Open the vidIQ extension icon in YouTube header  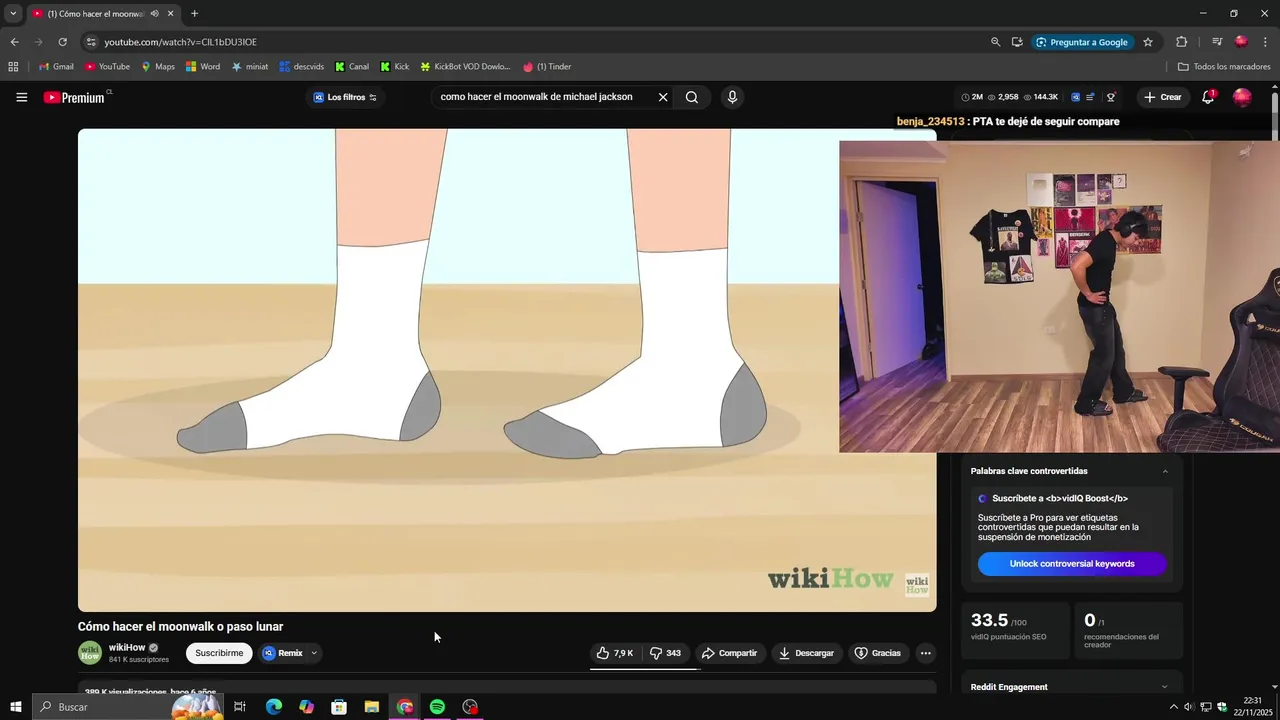point(1076,97)
